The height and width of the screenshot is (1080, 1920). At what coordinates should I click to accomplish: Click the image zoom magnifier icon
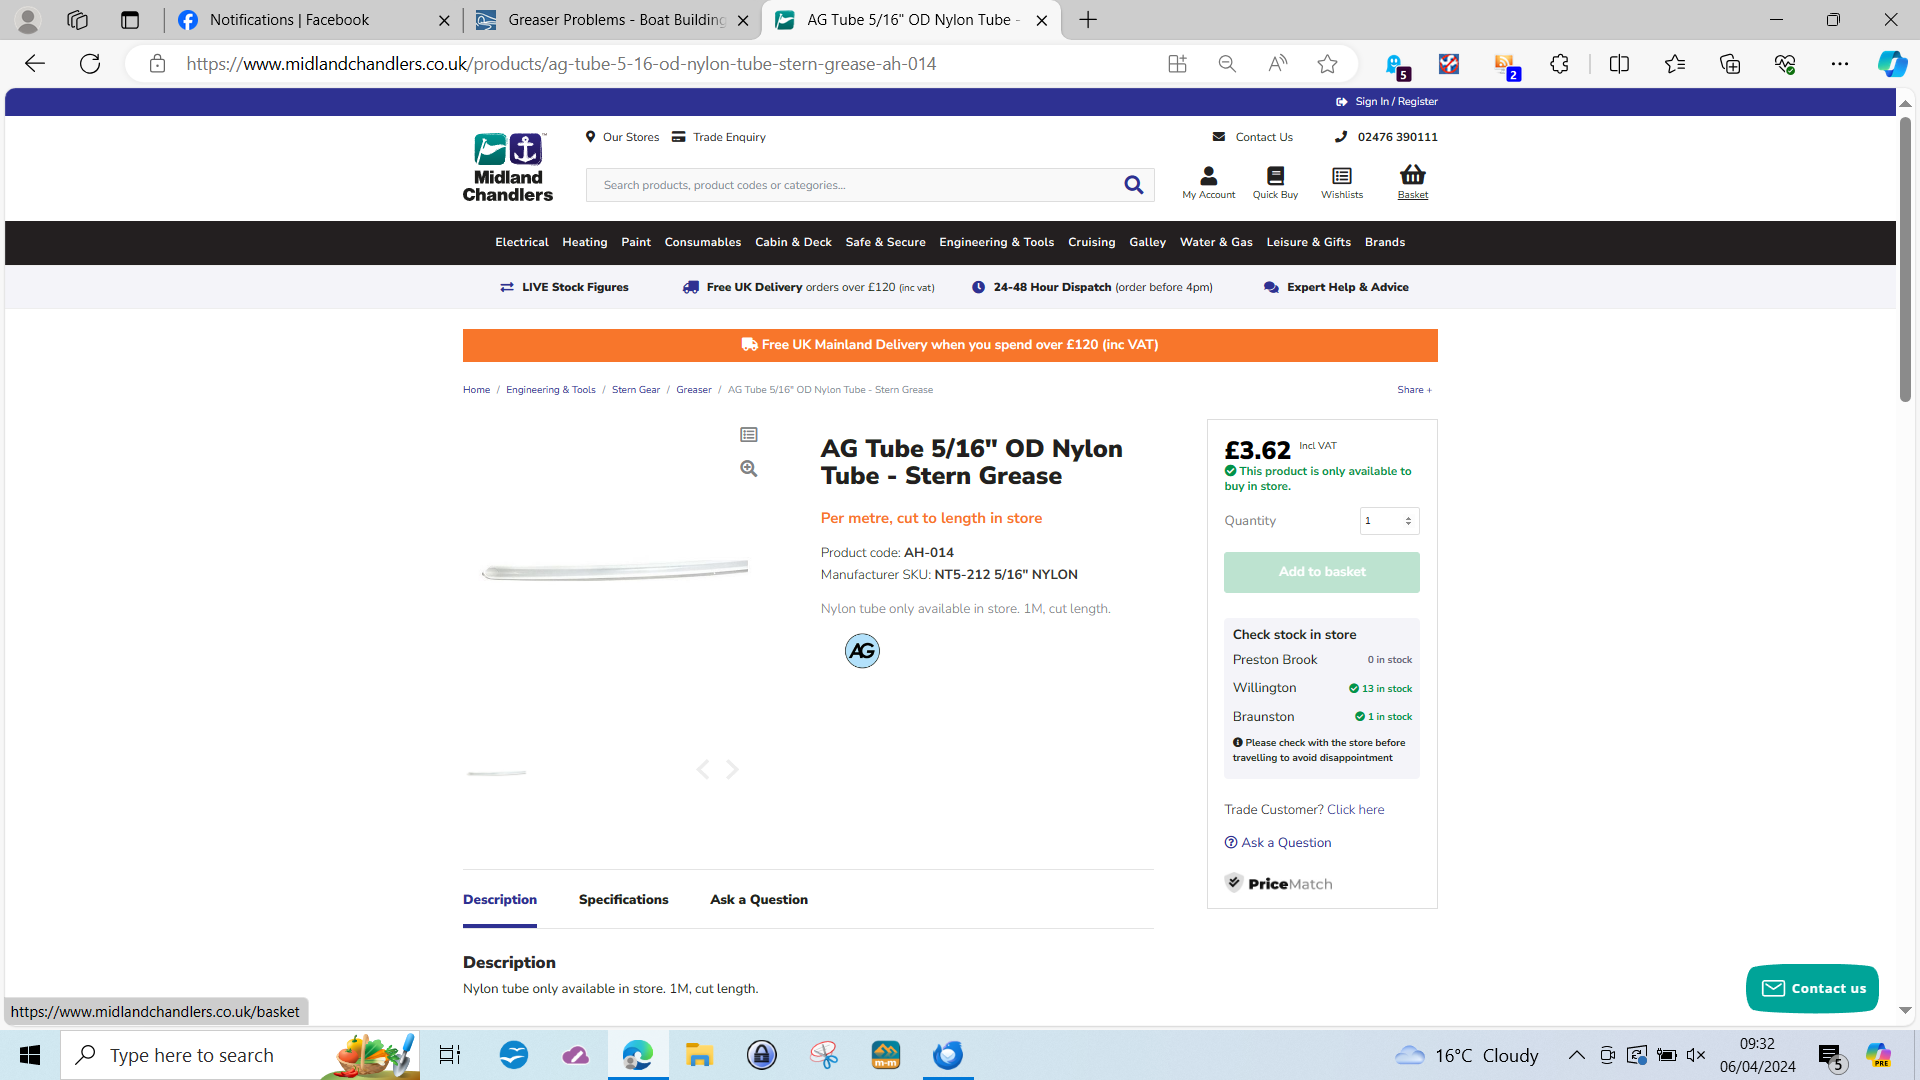tap(748, 468)
